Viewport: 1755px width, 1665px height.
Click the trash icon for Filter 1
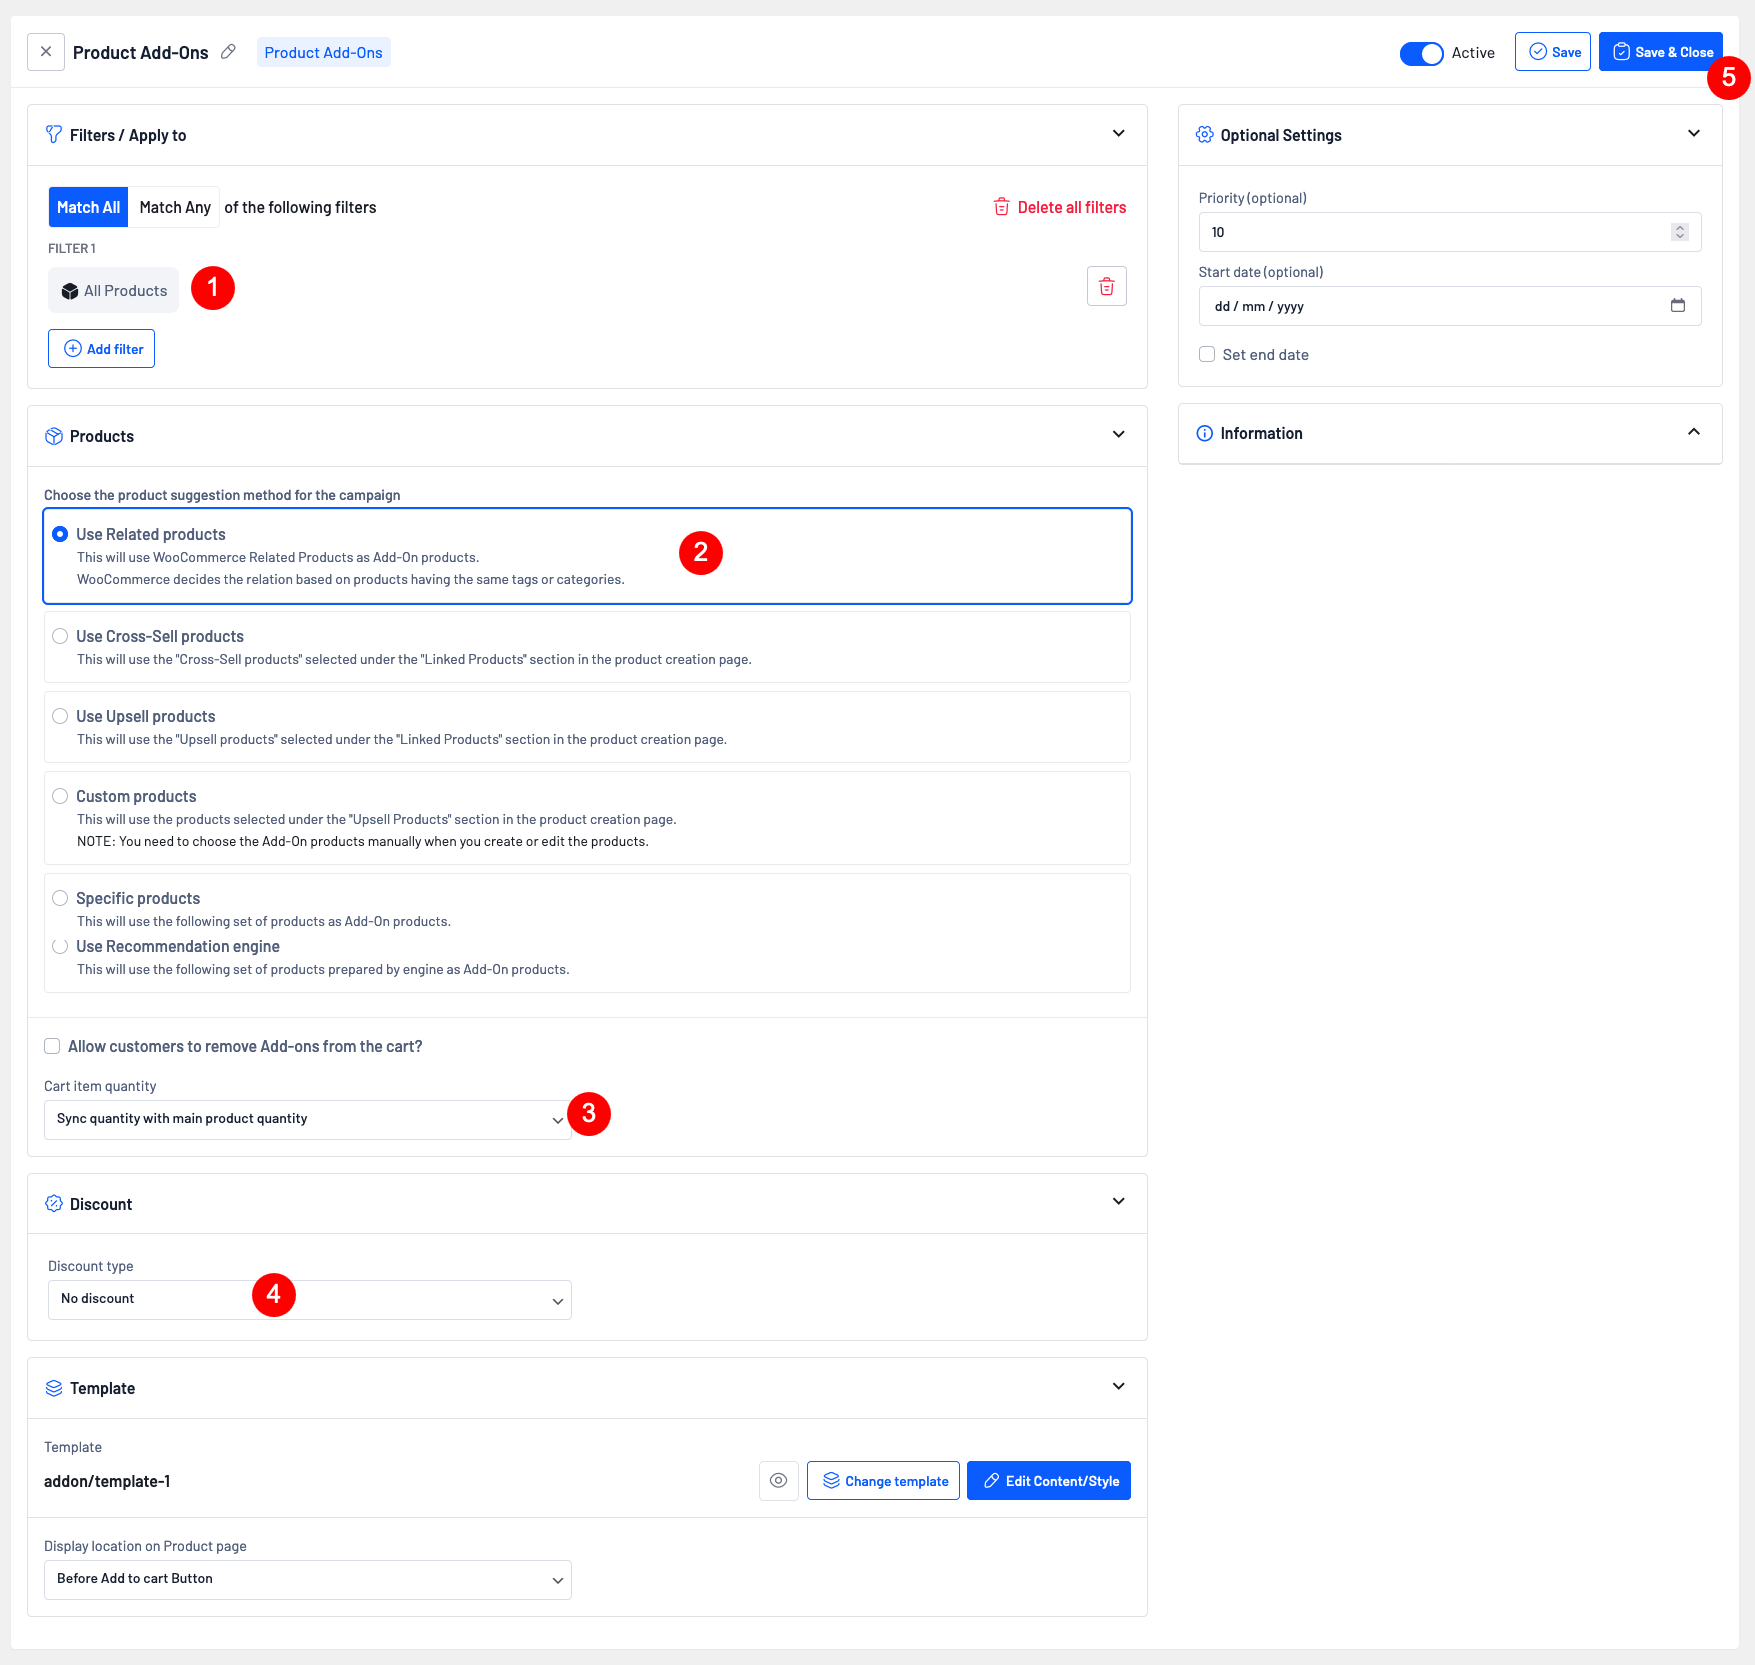(x=1106, y=287)
